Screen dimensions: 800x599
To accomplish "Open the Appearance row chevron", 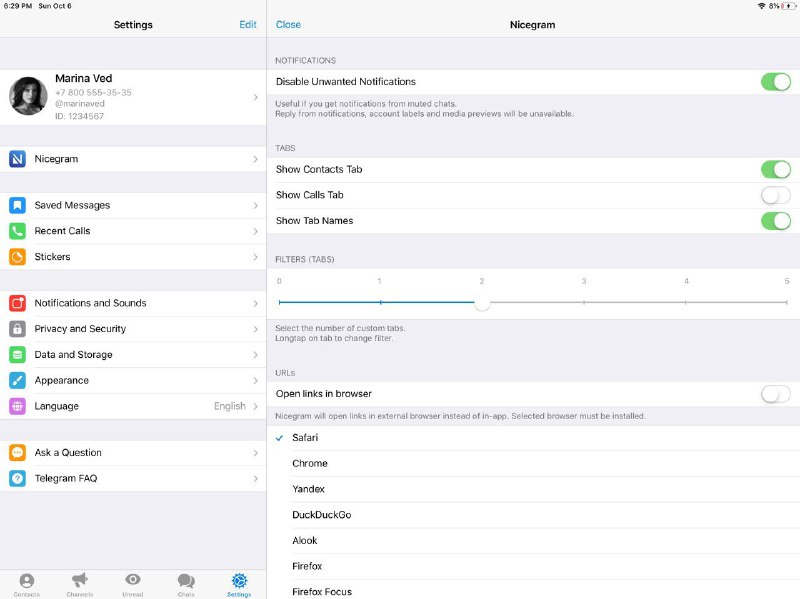I will click(256, 381).
